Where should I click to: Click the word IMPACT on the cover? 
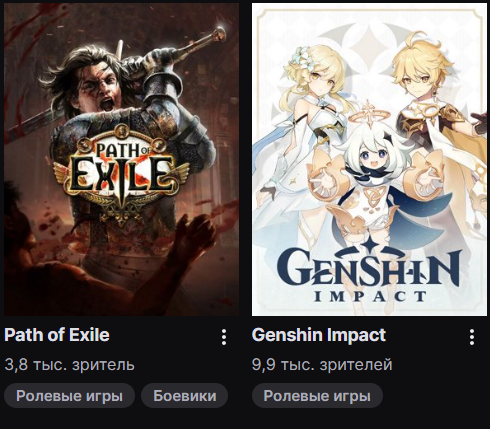coord(370,296)
